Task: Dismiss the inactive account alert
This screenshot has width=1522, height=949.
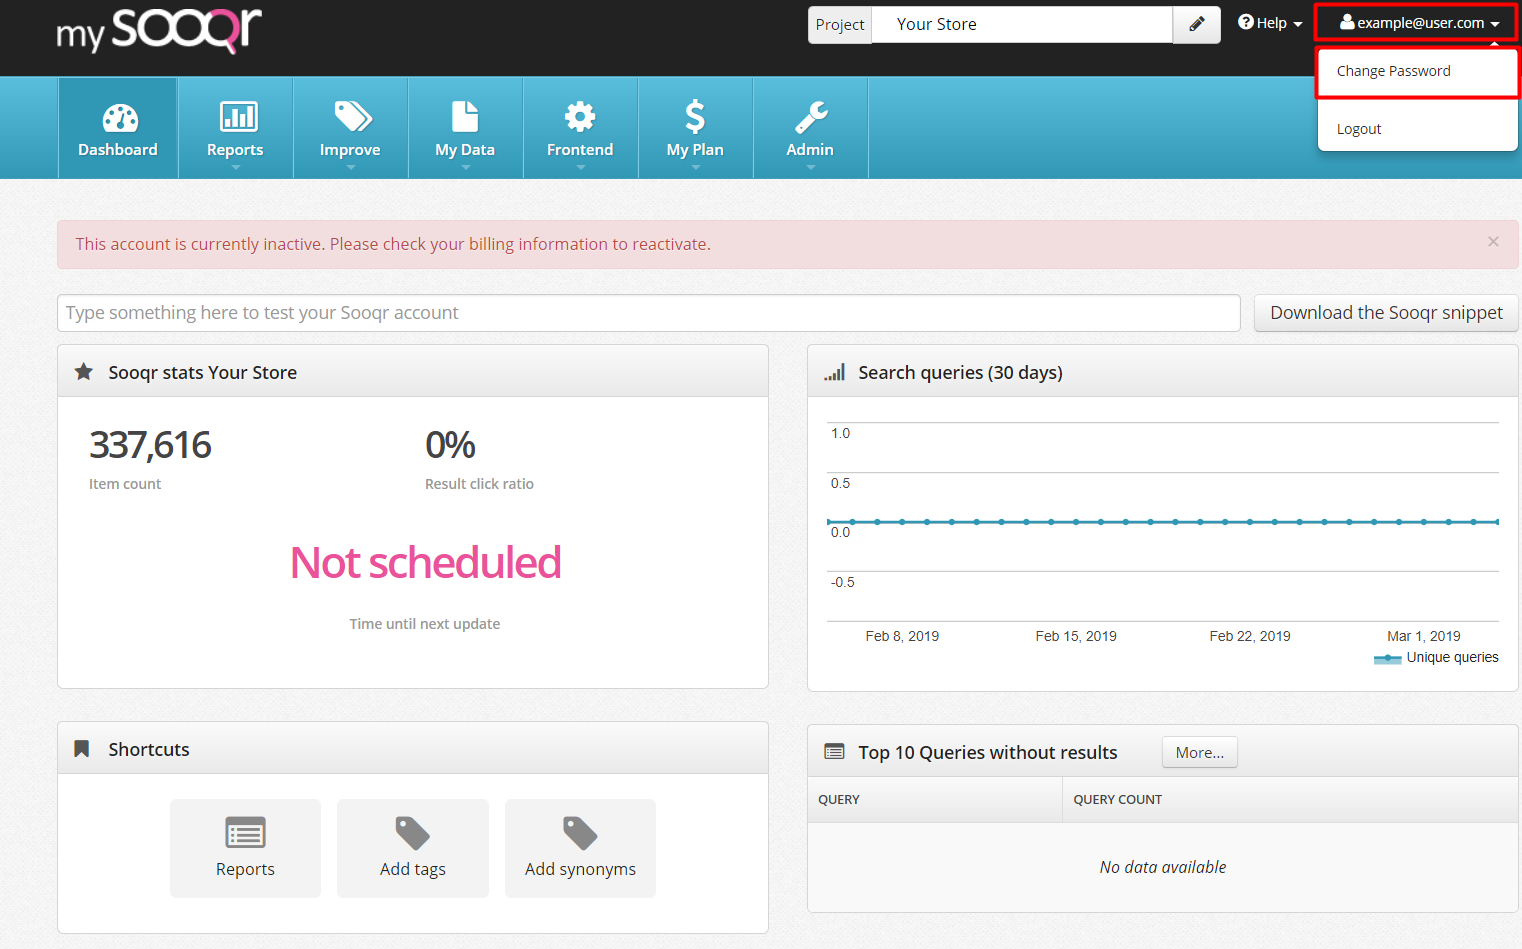Action: pos(1493,242)
